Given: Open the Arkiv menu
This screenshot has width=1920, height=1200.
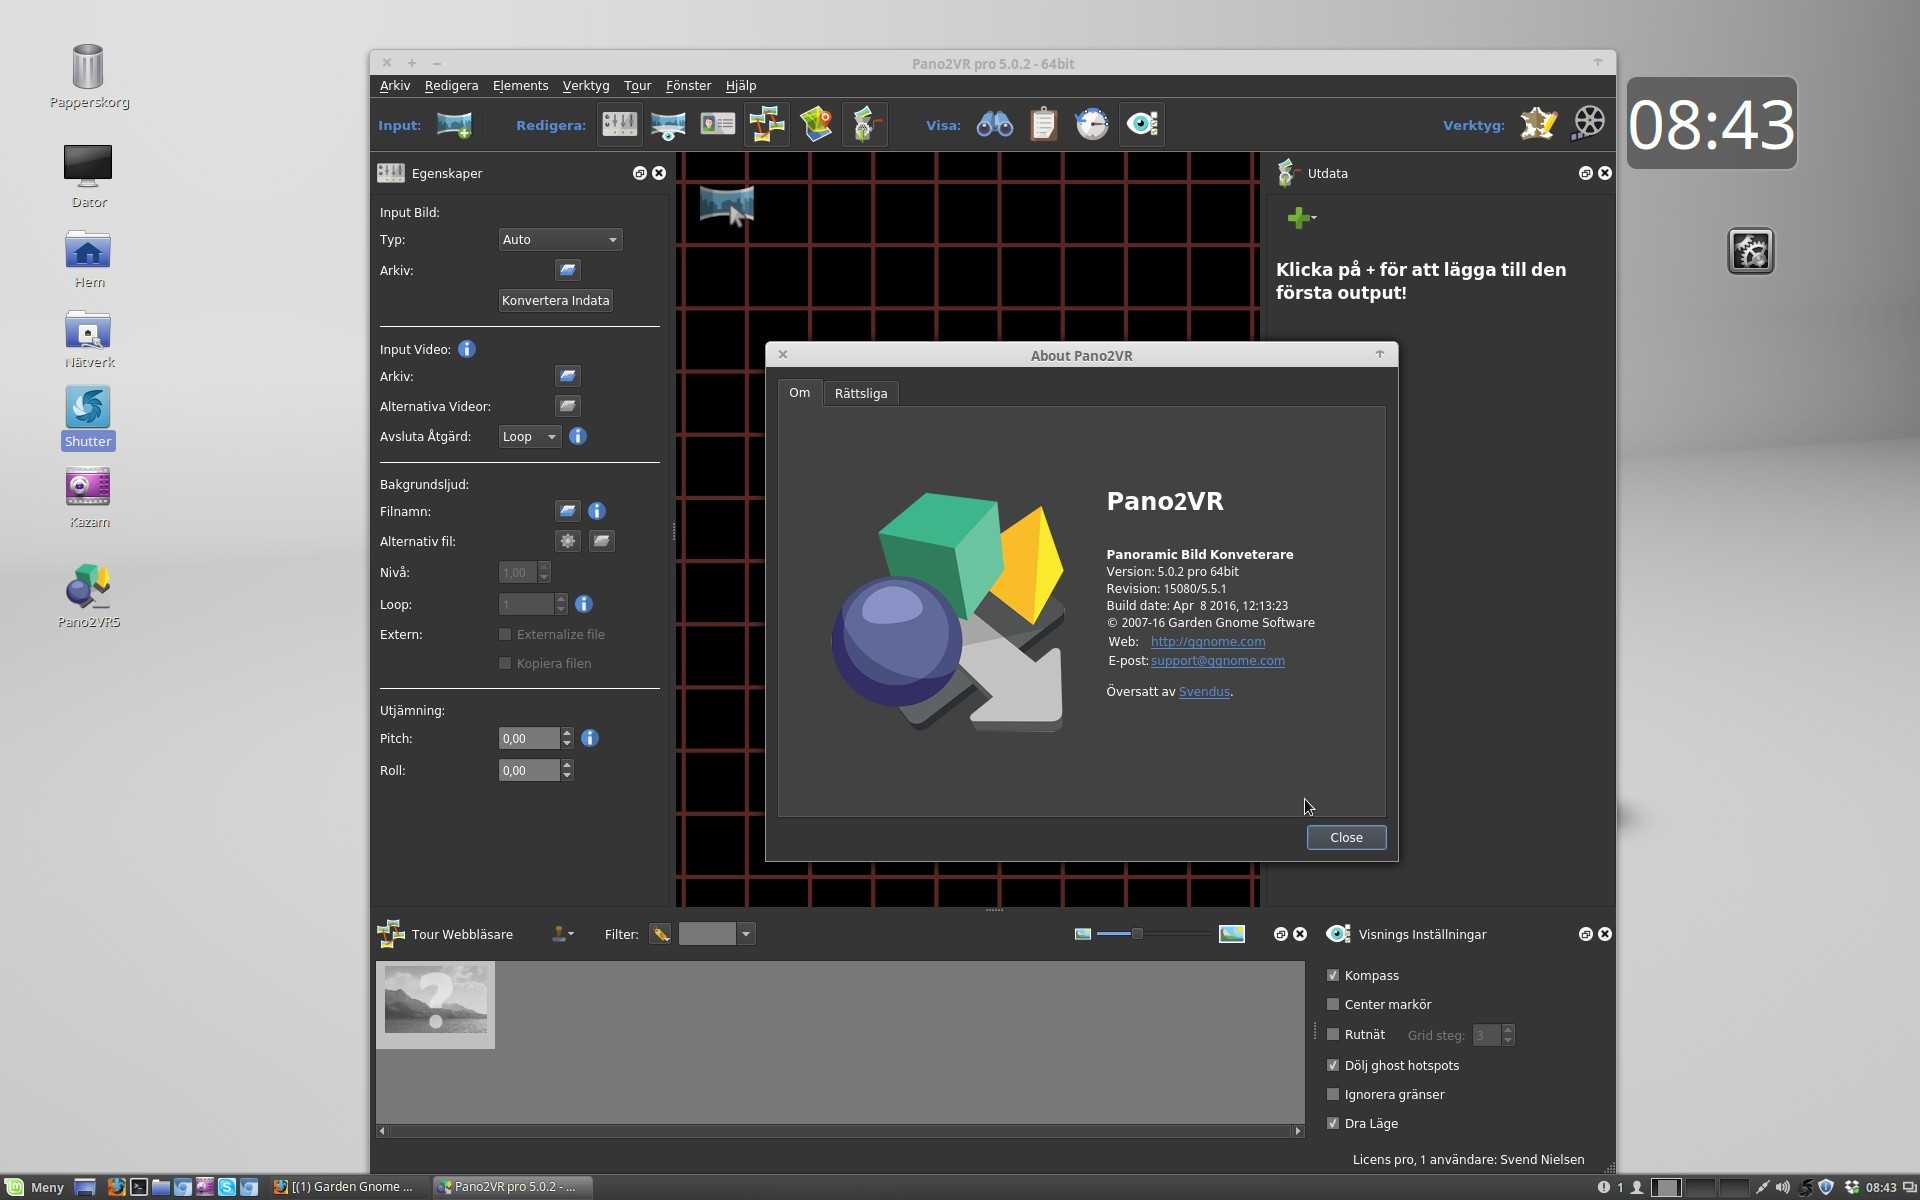Looking at the screenshot, I should tap(395, 86).
